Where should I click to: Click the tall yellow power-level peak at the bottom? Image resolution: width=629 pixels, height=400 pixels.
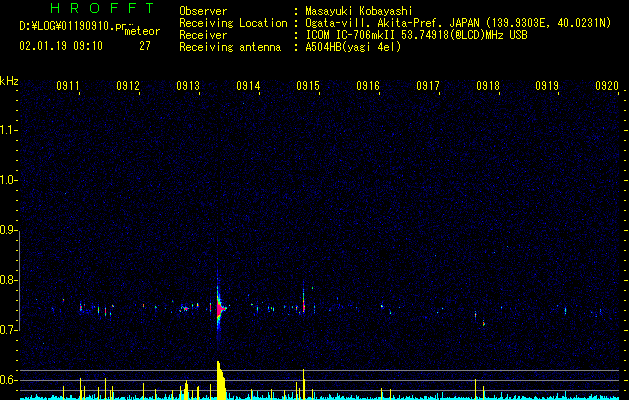(x=221, y=380)
